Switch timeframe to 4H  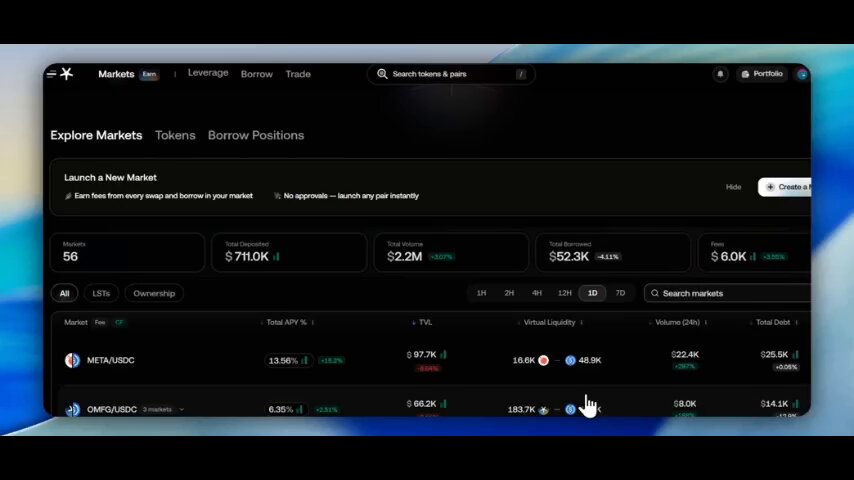537,293
